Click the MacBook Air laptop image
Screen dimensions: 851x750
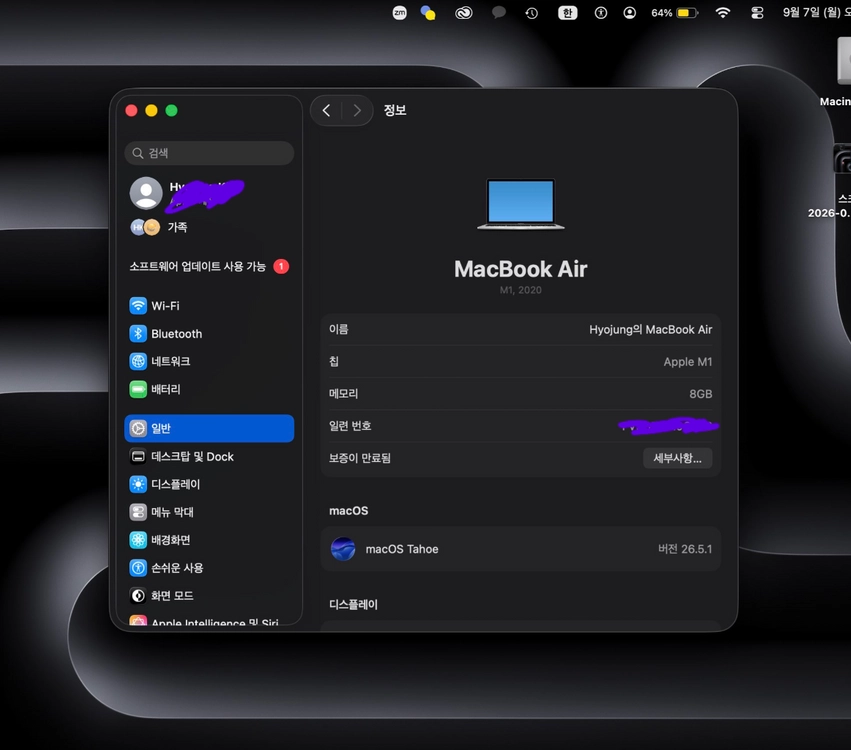coord(520,204)
